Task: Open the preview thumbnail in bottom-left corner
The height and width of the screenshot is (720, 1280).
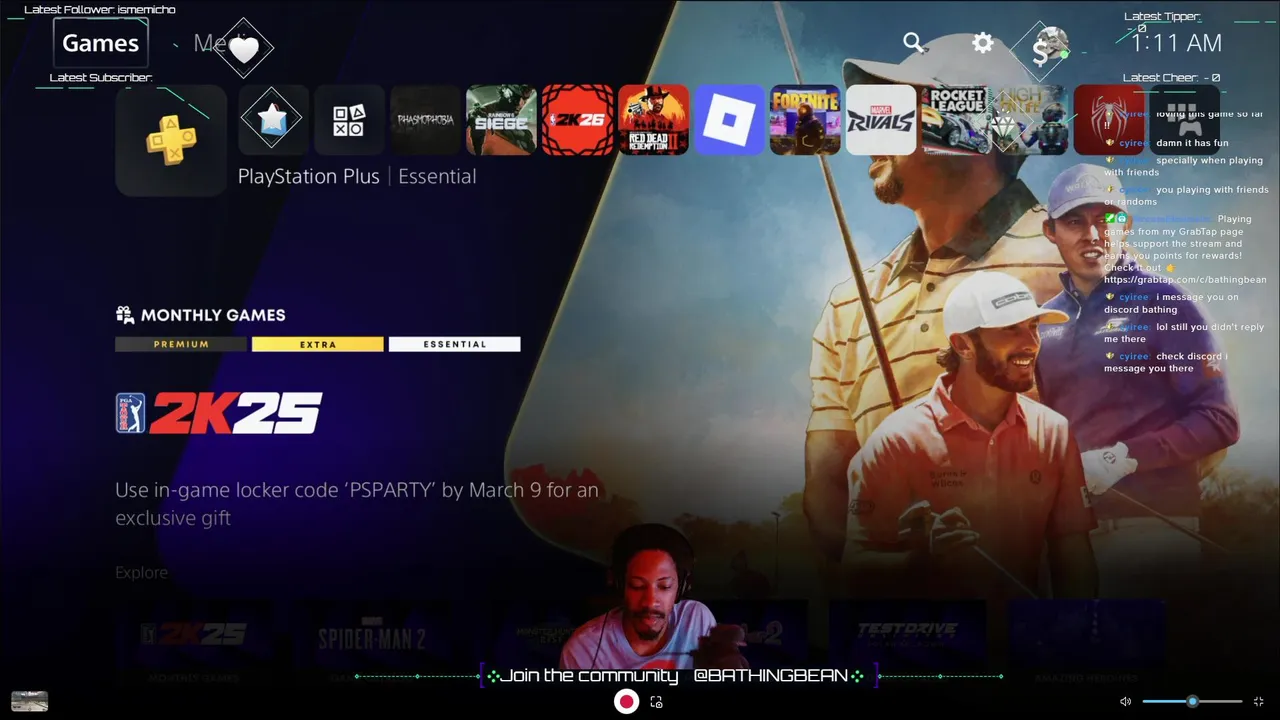Action: (x=29, y=701)
